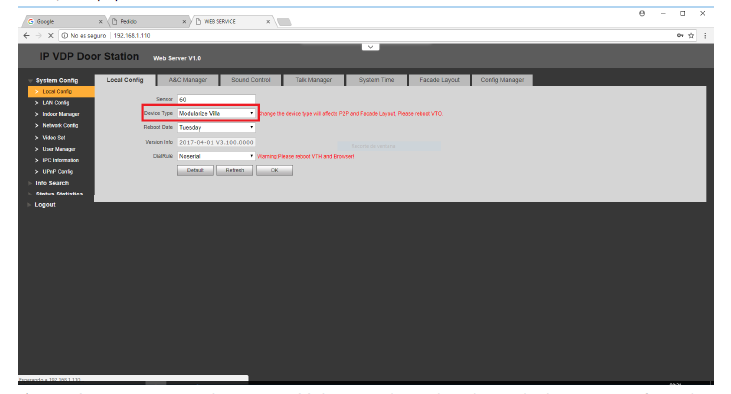Screen dimensions: 731x394
Task: Open a new browser tab
Action: [284, 22]
